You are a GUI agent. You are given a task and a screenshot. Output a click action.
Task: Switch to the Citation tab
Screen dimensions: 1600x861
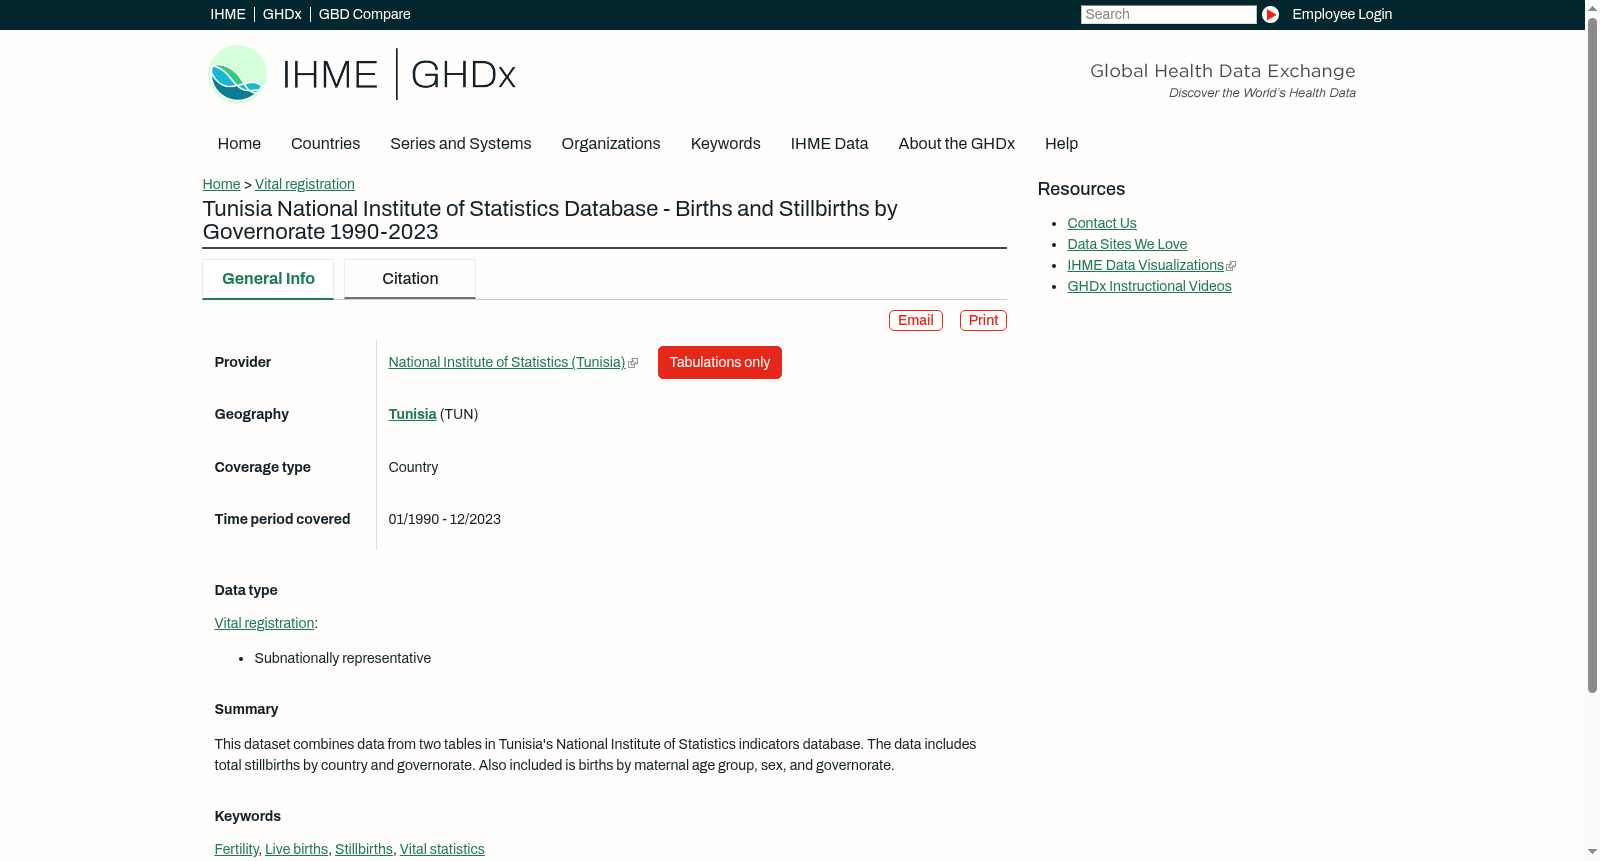tap(410, 279)
